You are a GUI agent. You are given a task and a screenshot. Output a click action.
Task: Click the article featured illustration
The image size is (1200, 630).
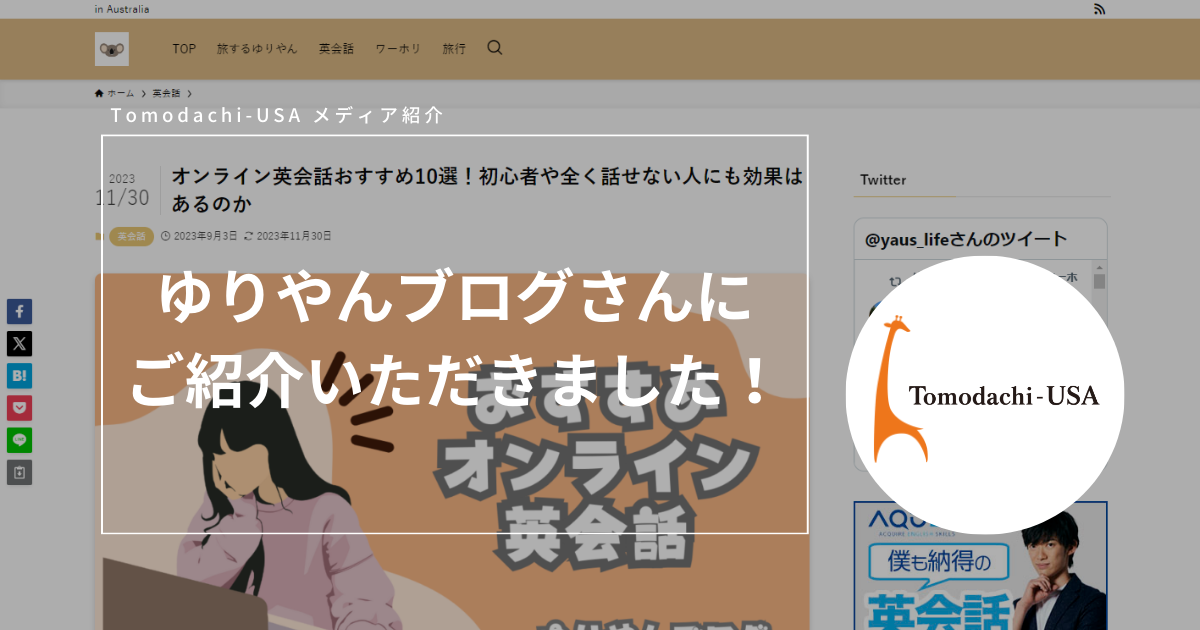point(452,452)
